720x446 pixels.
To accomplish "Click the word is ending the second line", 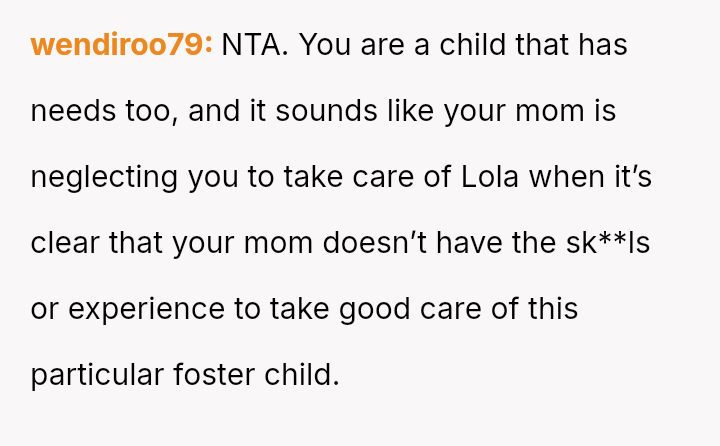I will click(606, 111).
